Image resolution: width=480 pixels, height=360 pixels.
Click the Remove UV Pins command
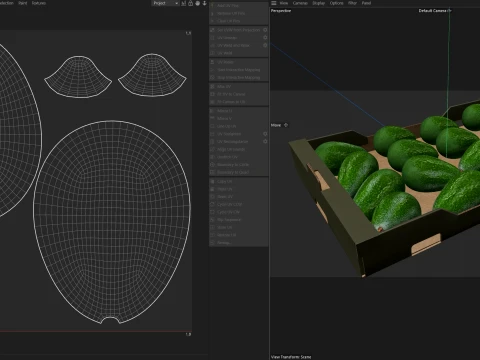point(239,13)
